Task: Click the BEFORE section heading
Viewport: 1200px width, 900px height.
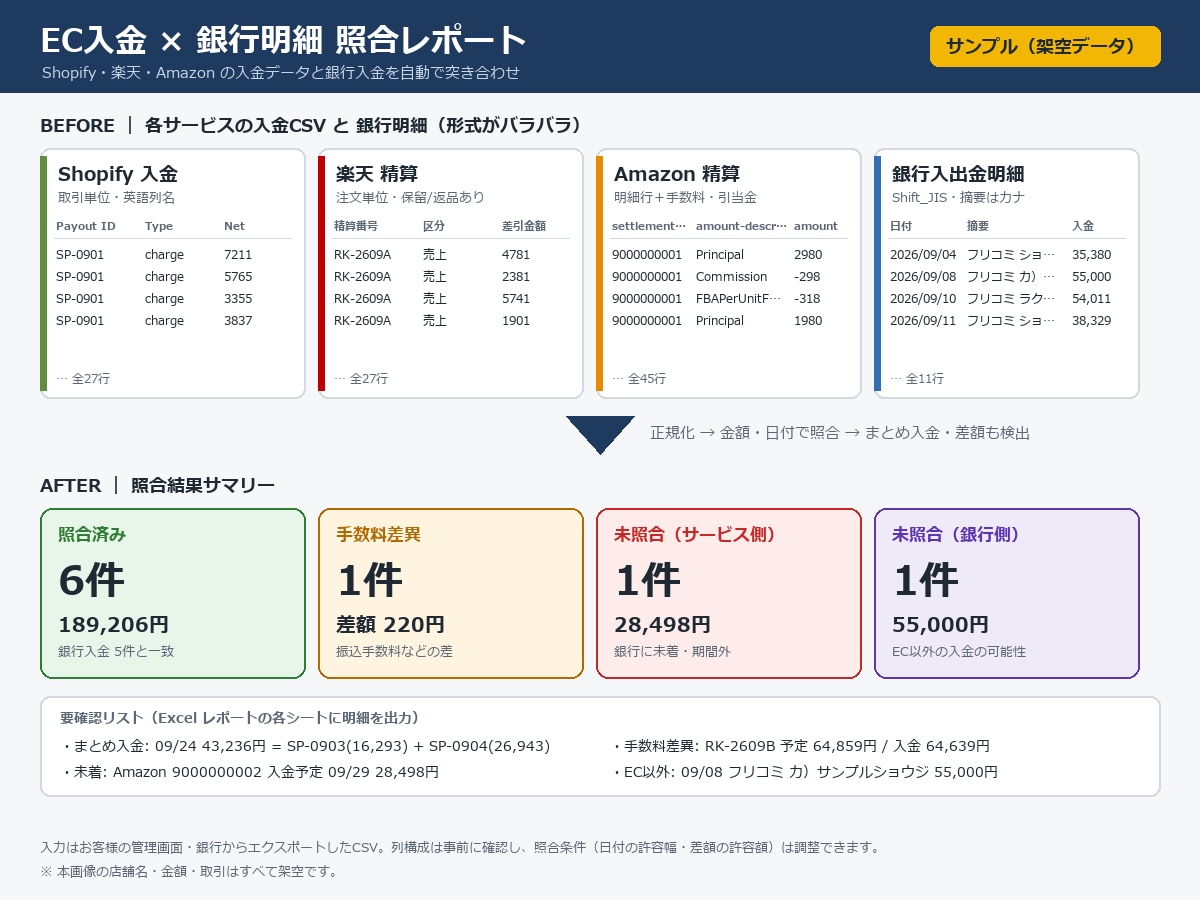Action: coord(311,126)
